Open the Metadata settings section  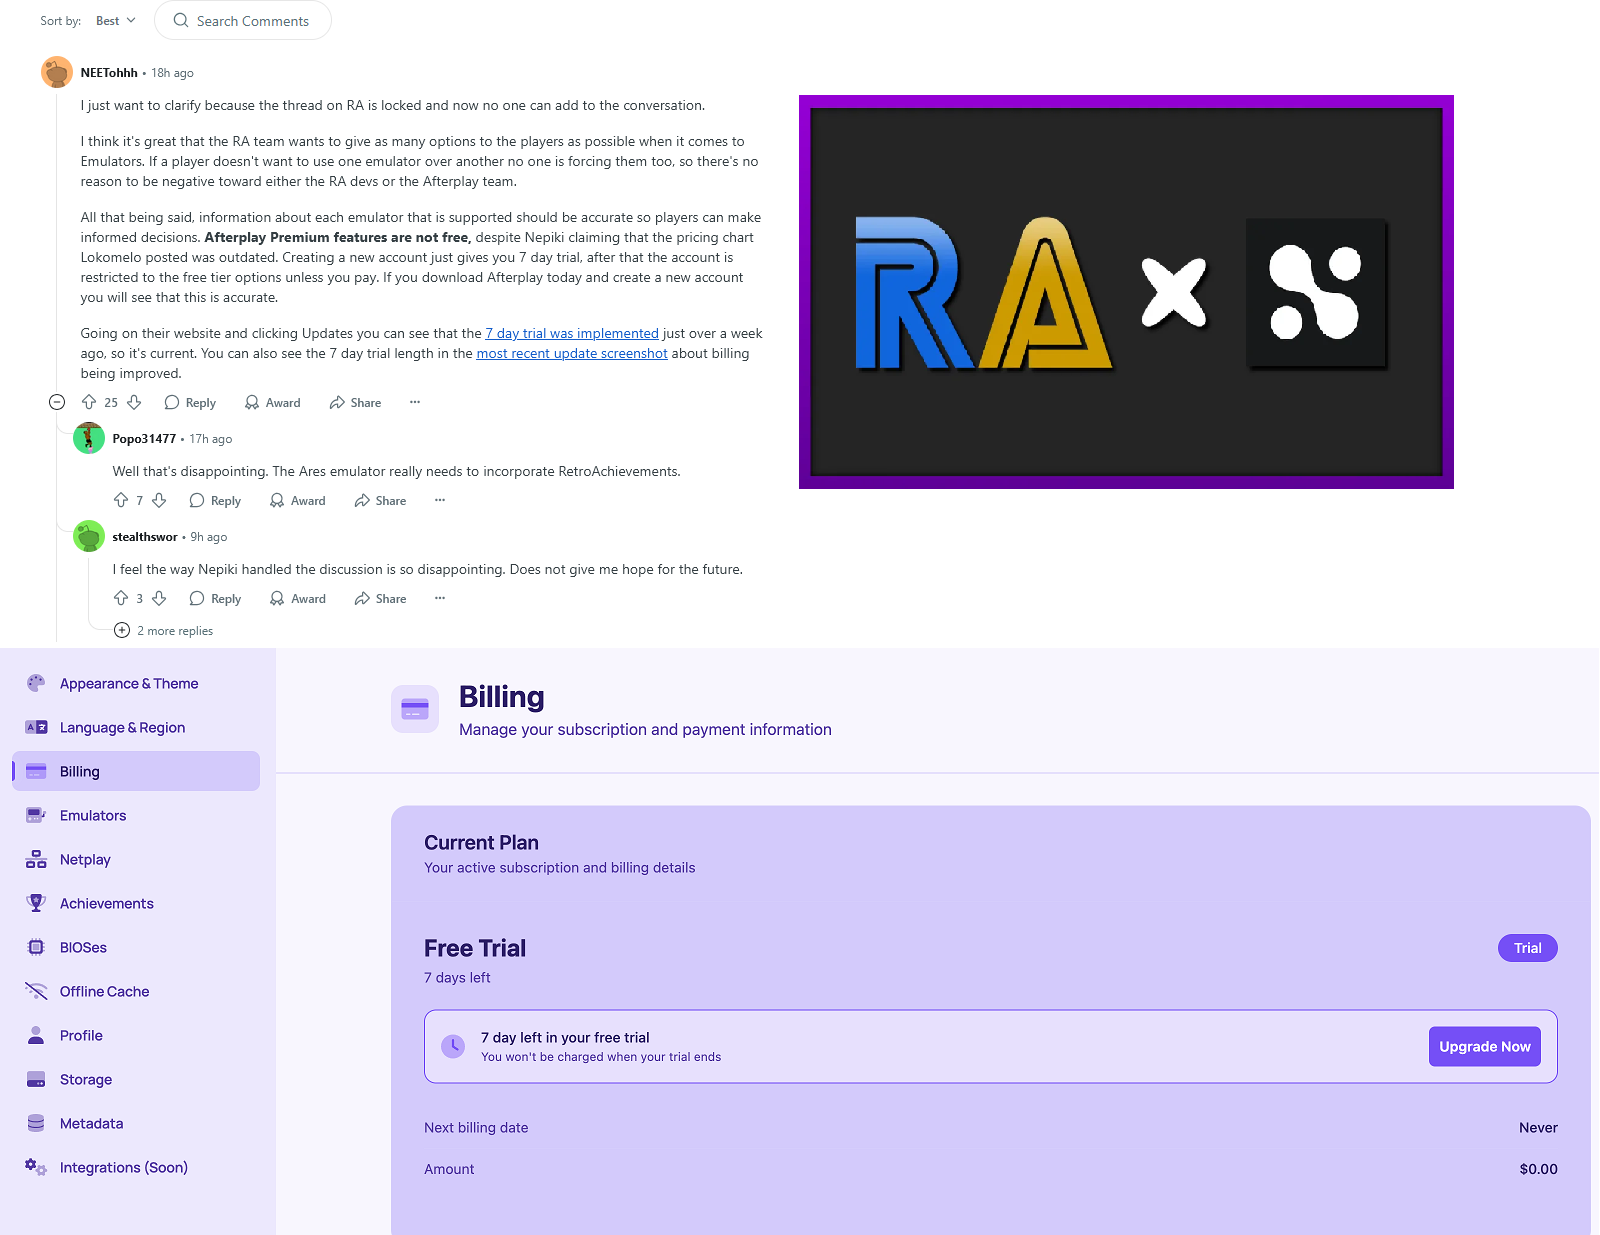tap(136, 1123)
